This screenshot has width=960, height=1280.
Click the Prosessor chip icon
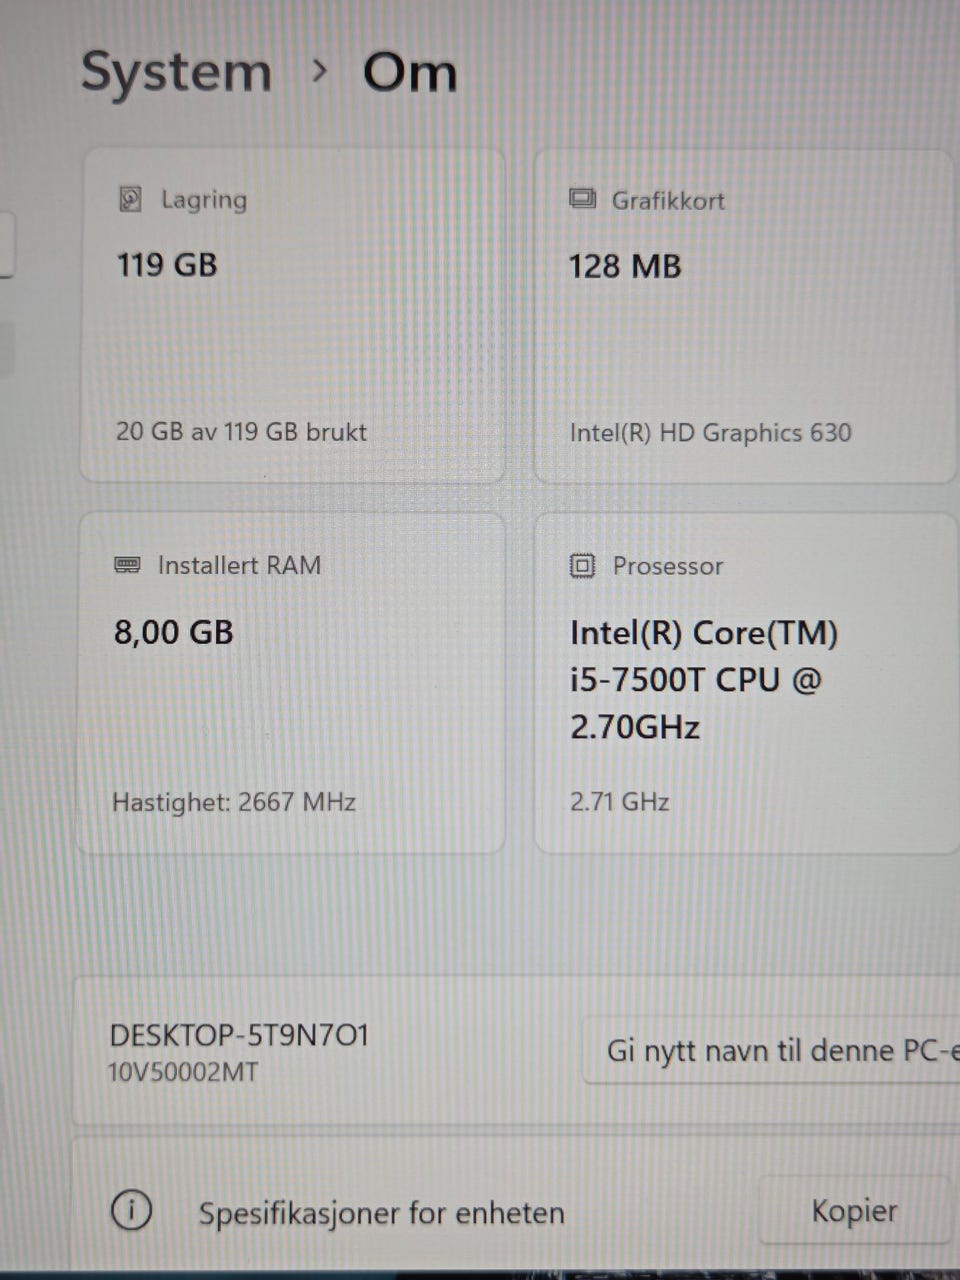click(582, 566)
